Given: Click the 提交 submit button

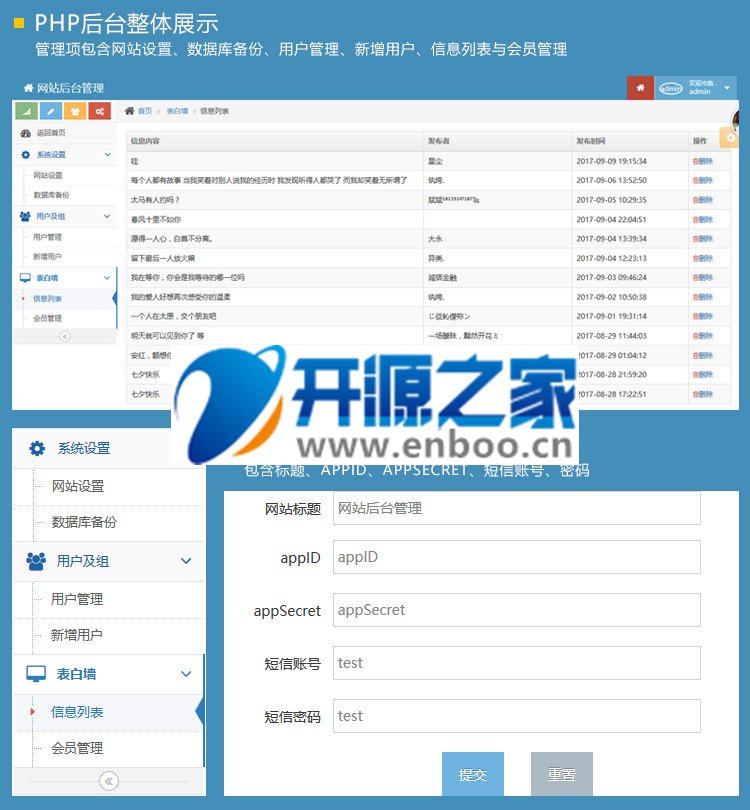Looking at the screenshot, I should pyautogui.click(x=473, y=774).
